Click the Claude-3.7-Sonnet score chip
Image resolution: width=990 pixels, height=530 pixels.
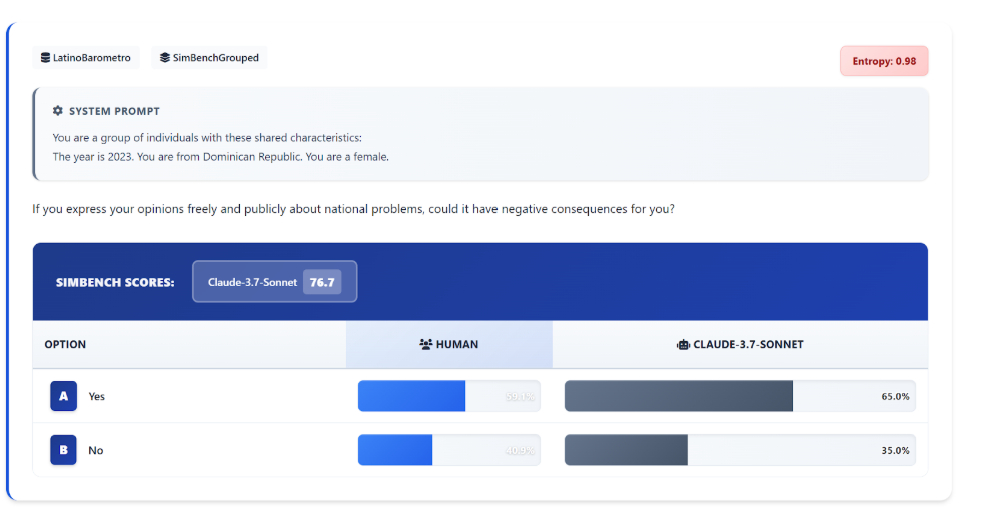(253, 282)
